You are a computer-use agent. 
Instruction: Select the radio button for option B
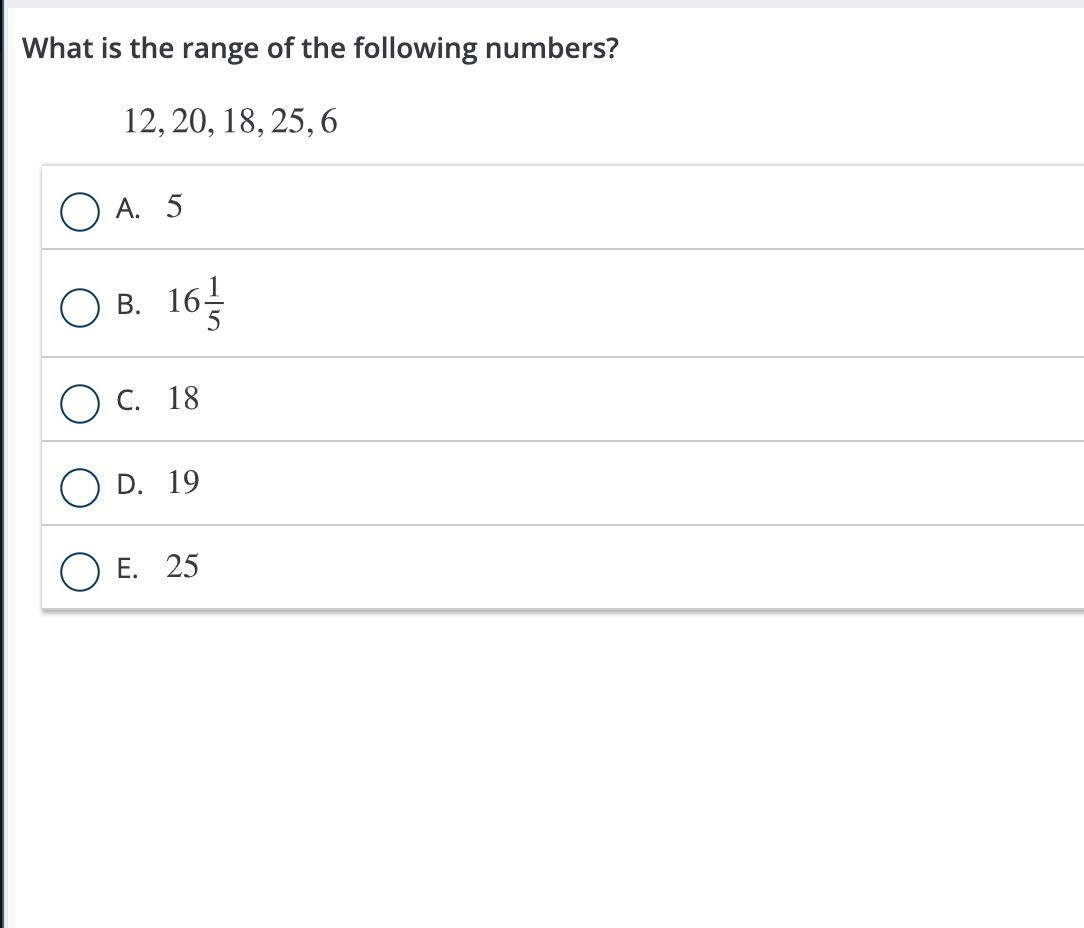point(79,308)
